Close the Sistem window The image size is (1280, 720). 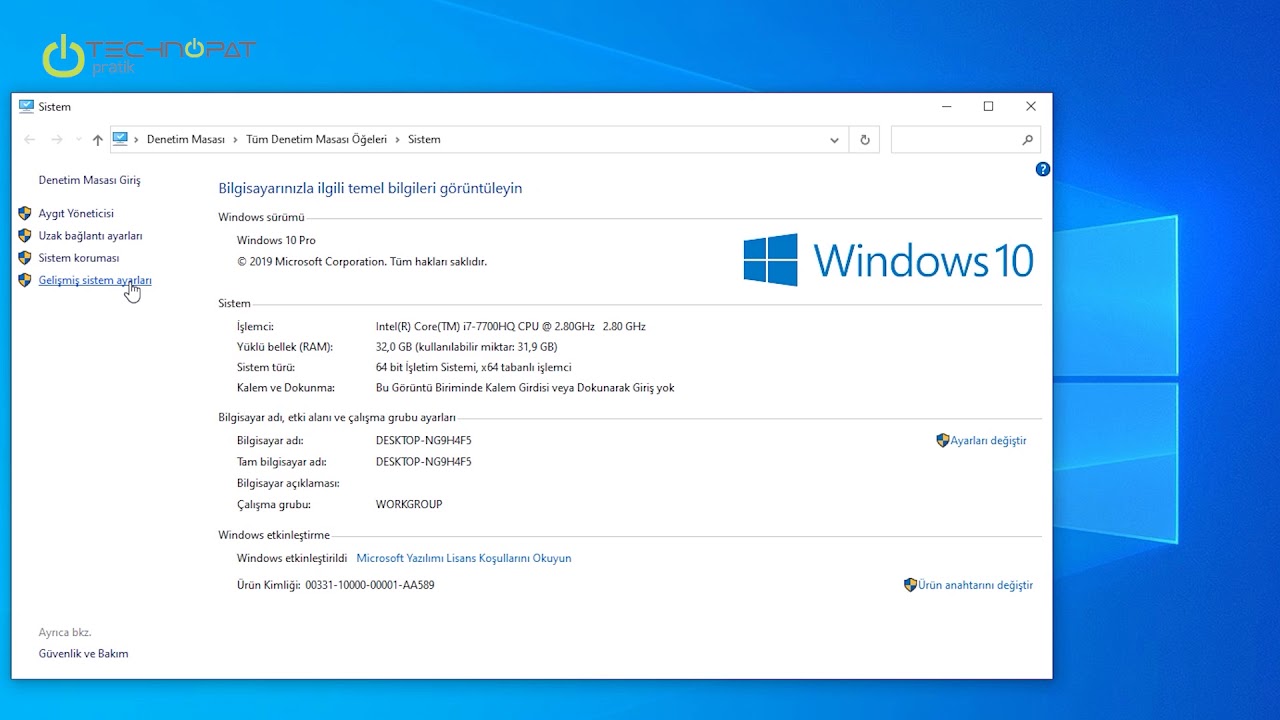[x=1030, y=106]
